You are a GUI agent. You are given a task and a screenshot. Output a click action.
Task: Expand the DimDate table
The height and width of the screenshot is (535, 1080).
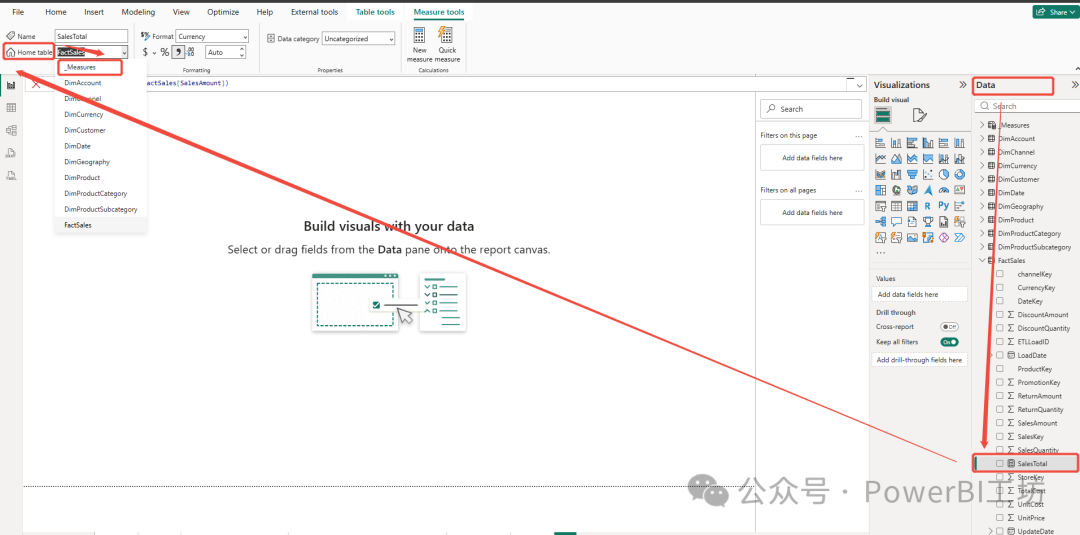[x=982, y=193]
